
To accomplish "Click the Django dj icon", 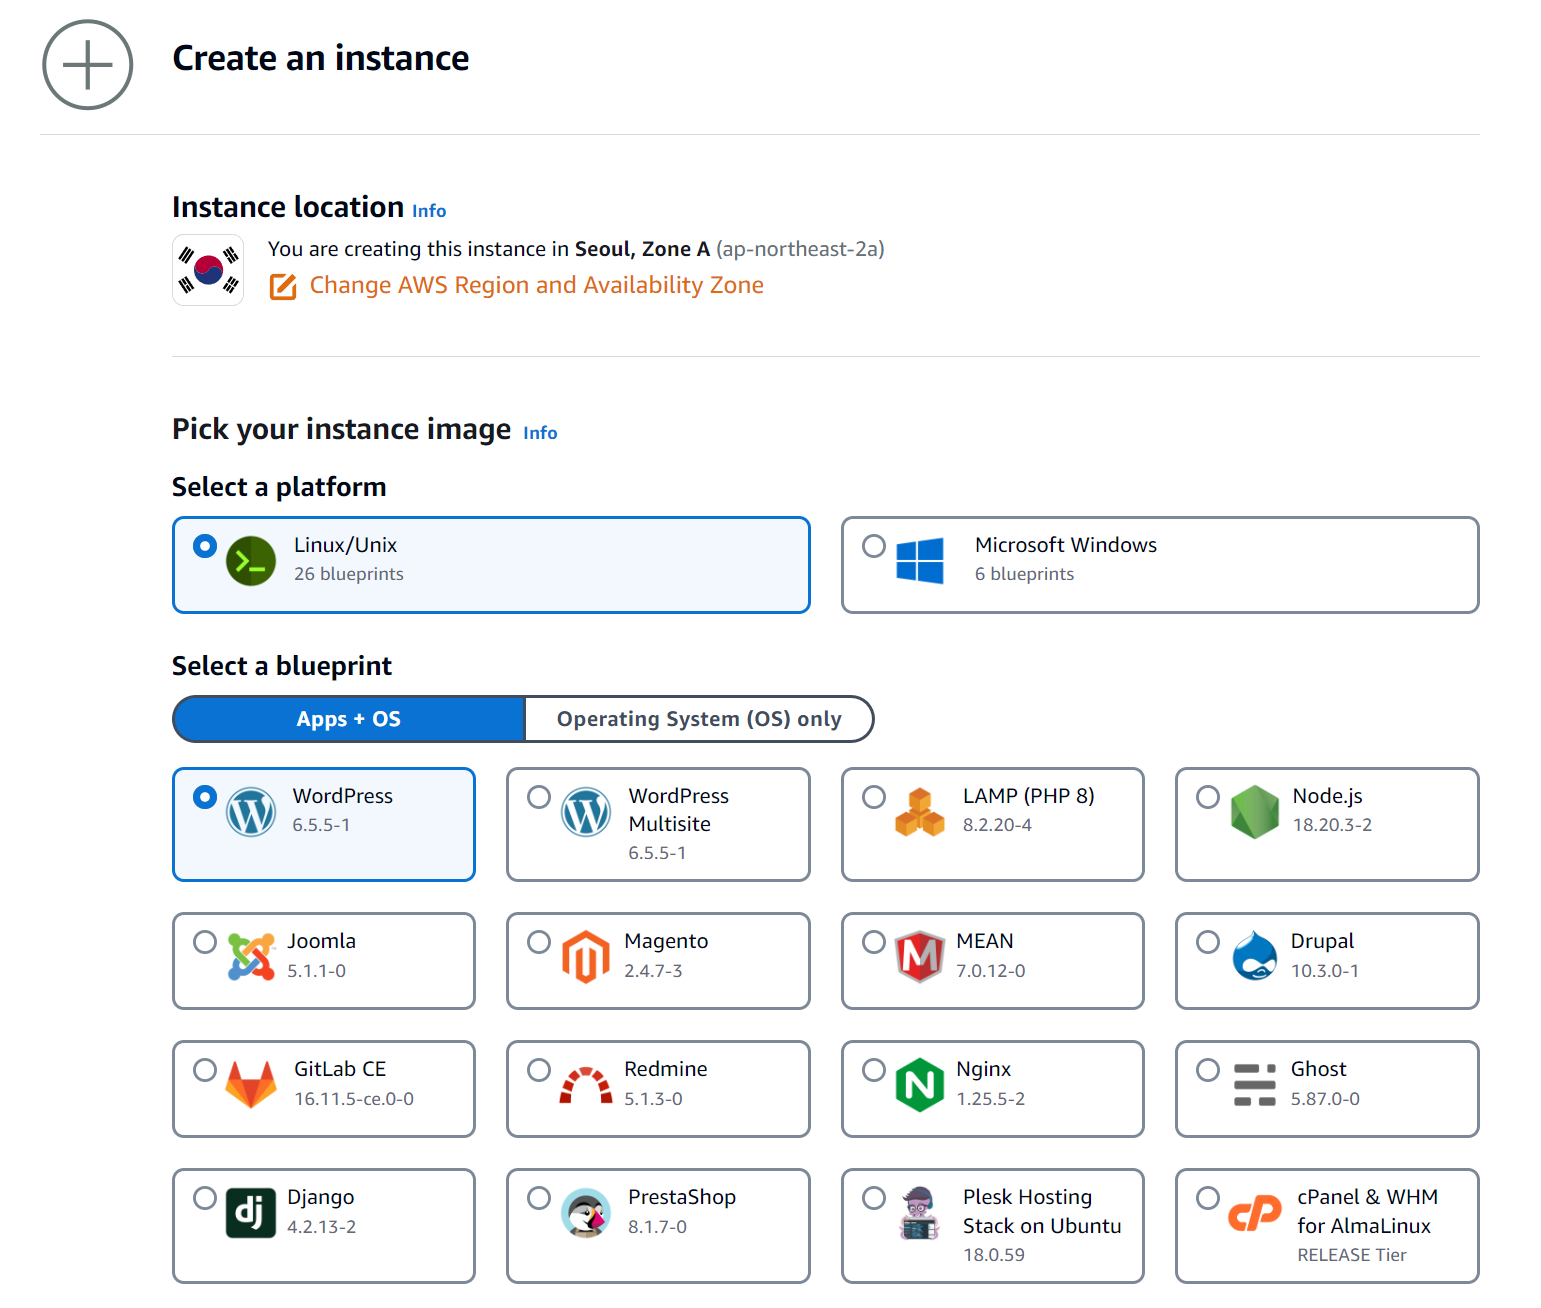I will click(x=251, y=1213).
